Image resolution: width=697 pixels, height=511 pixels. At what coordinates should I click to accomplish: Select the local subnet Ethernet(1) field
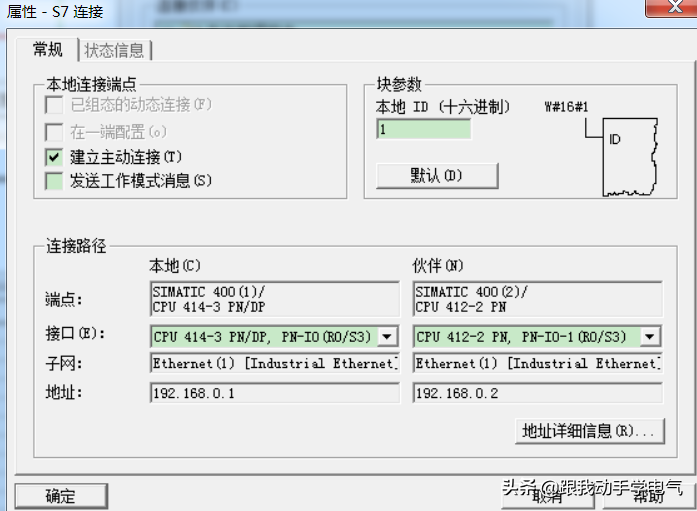[274, 364]
